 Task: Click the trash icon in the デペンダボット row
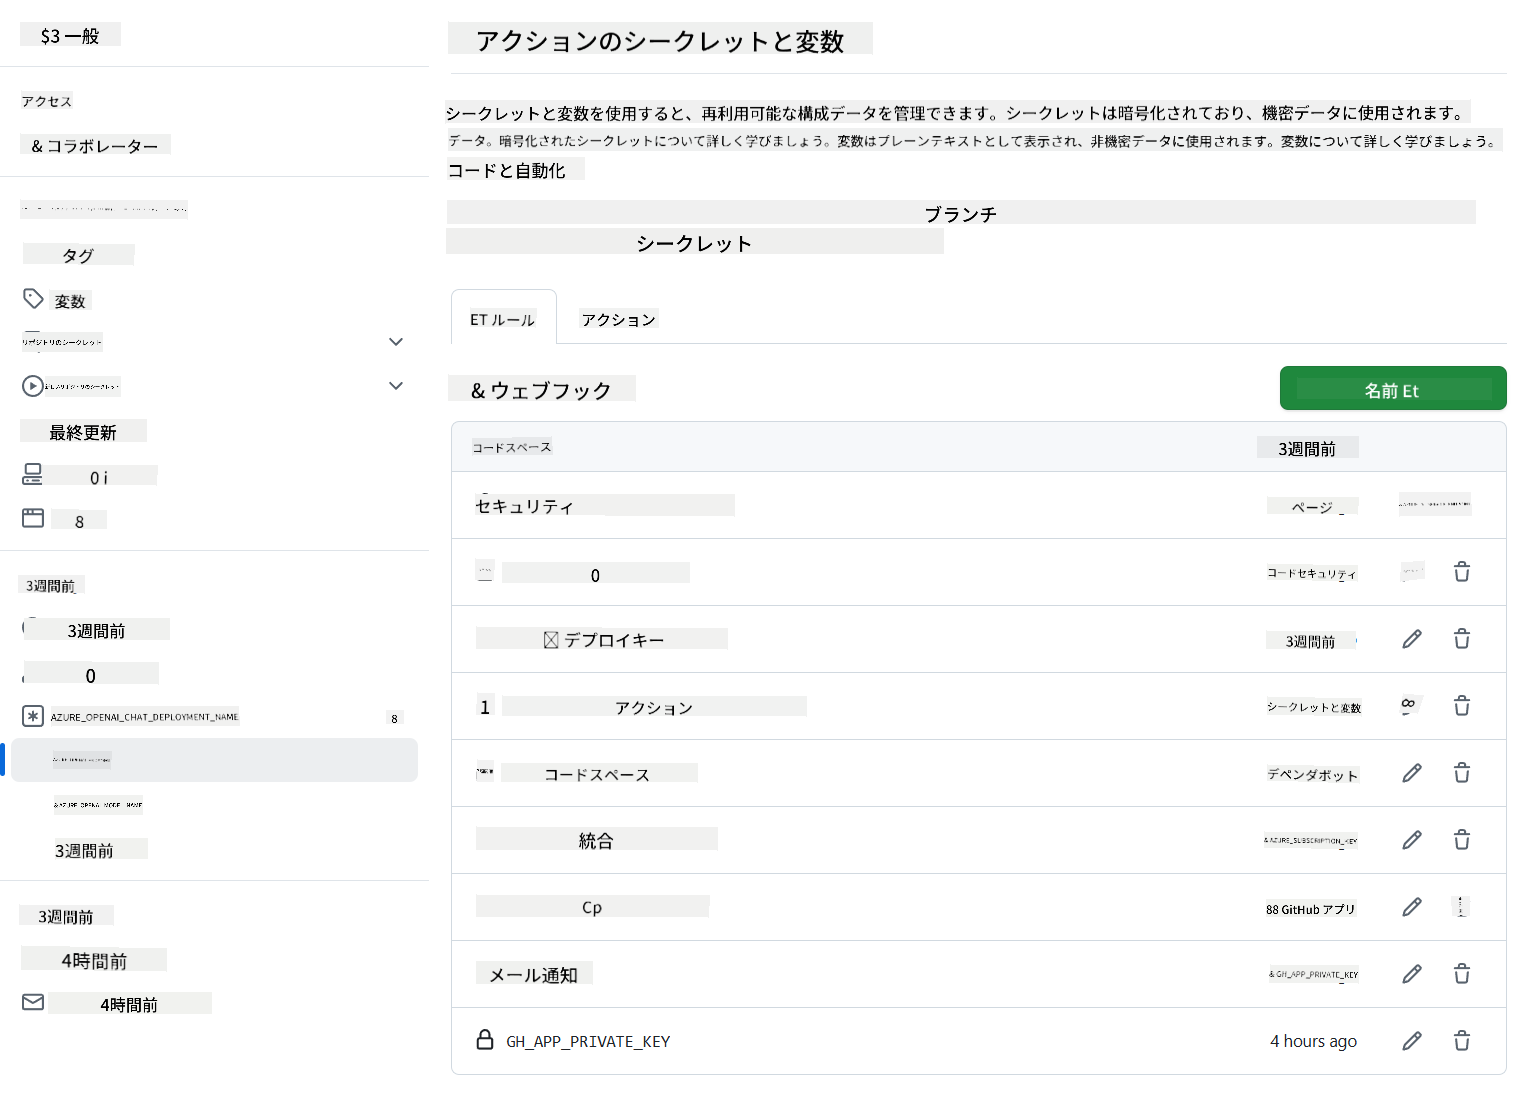[1461, 773]
